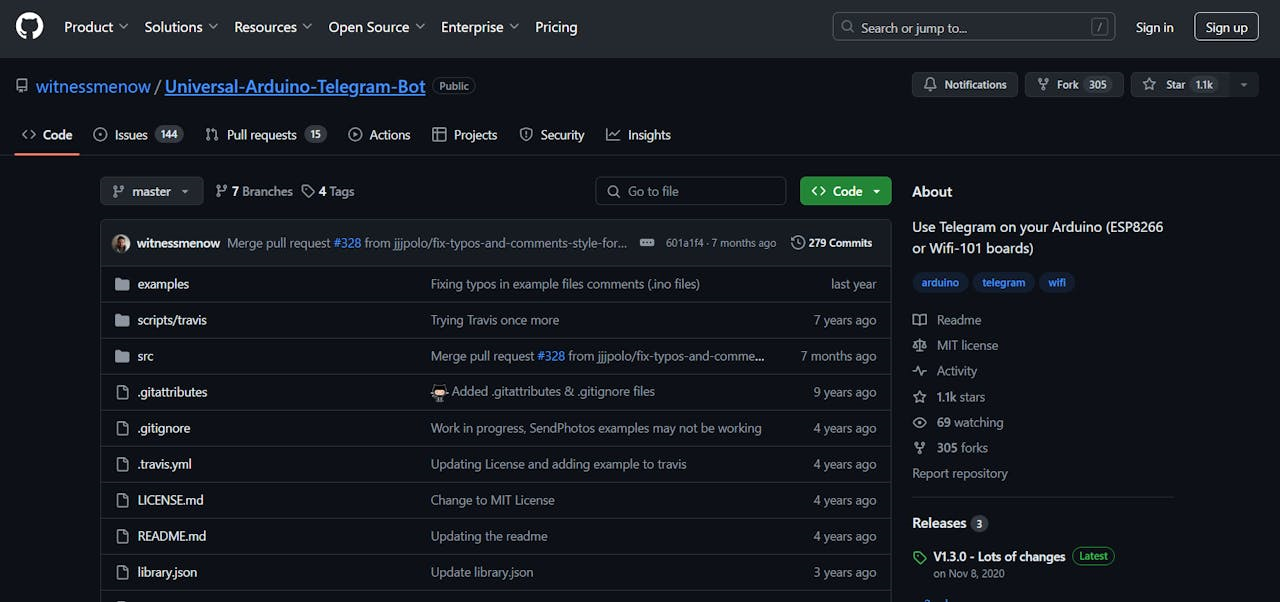The image size is (1280, 602).
Task: Open the Product menu
Action: click(96, 27)
